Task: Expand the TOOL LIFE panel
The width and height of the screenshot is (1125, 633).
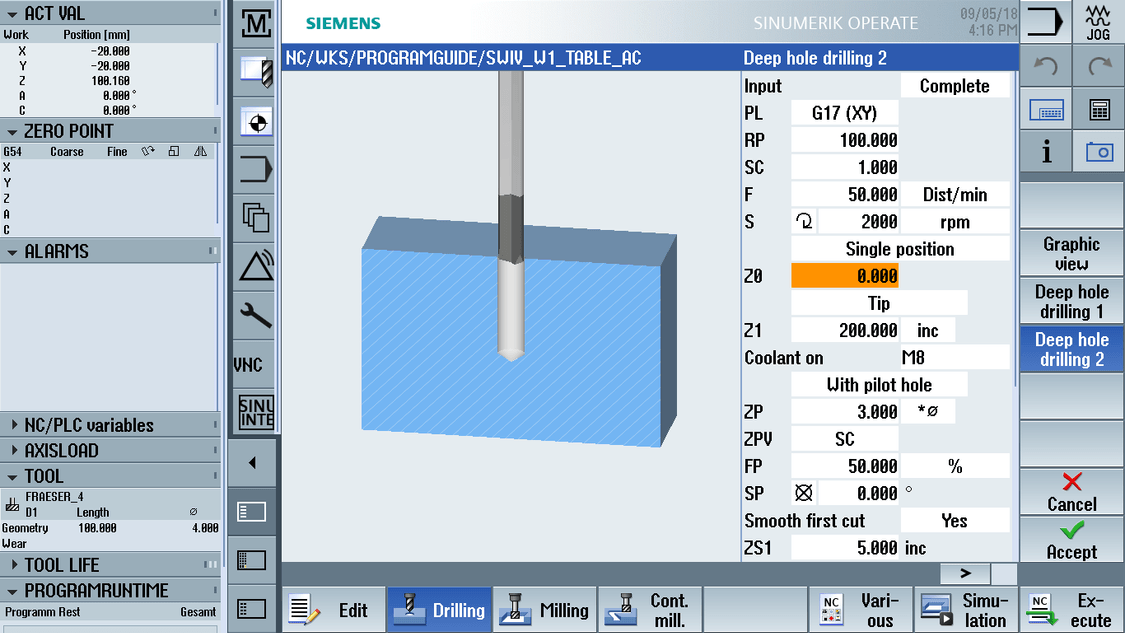Action: 14,565
